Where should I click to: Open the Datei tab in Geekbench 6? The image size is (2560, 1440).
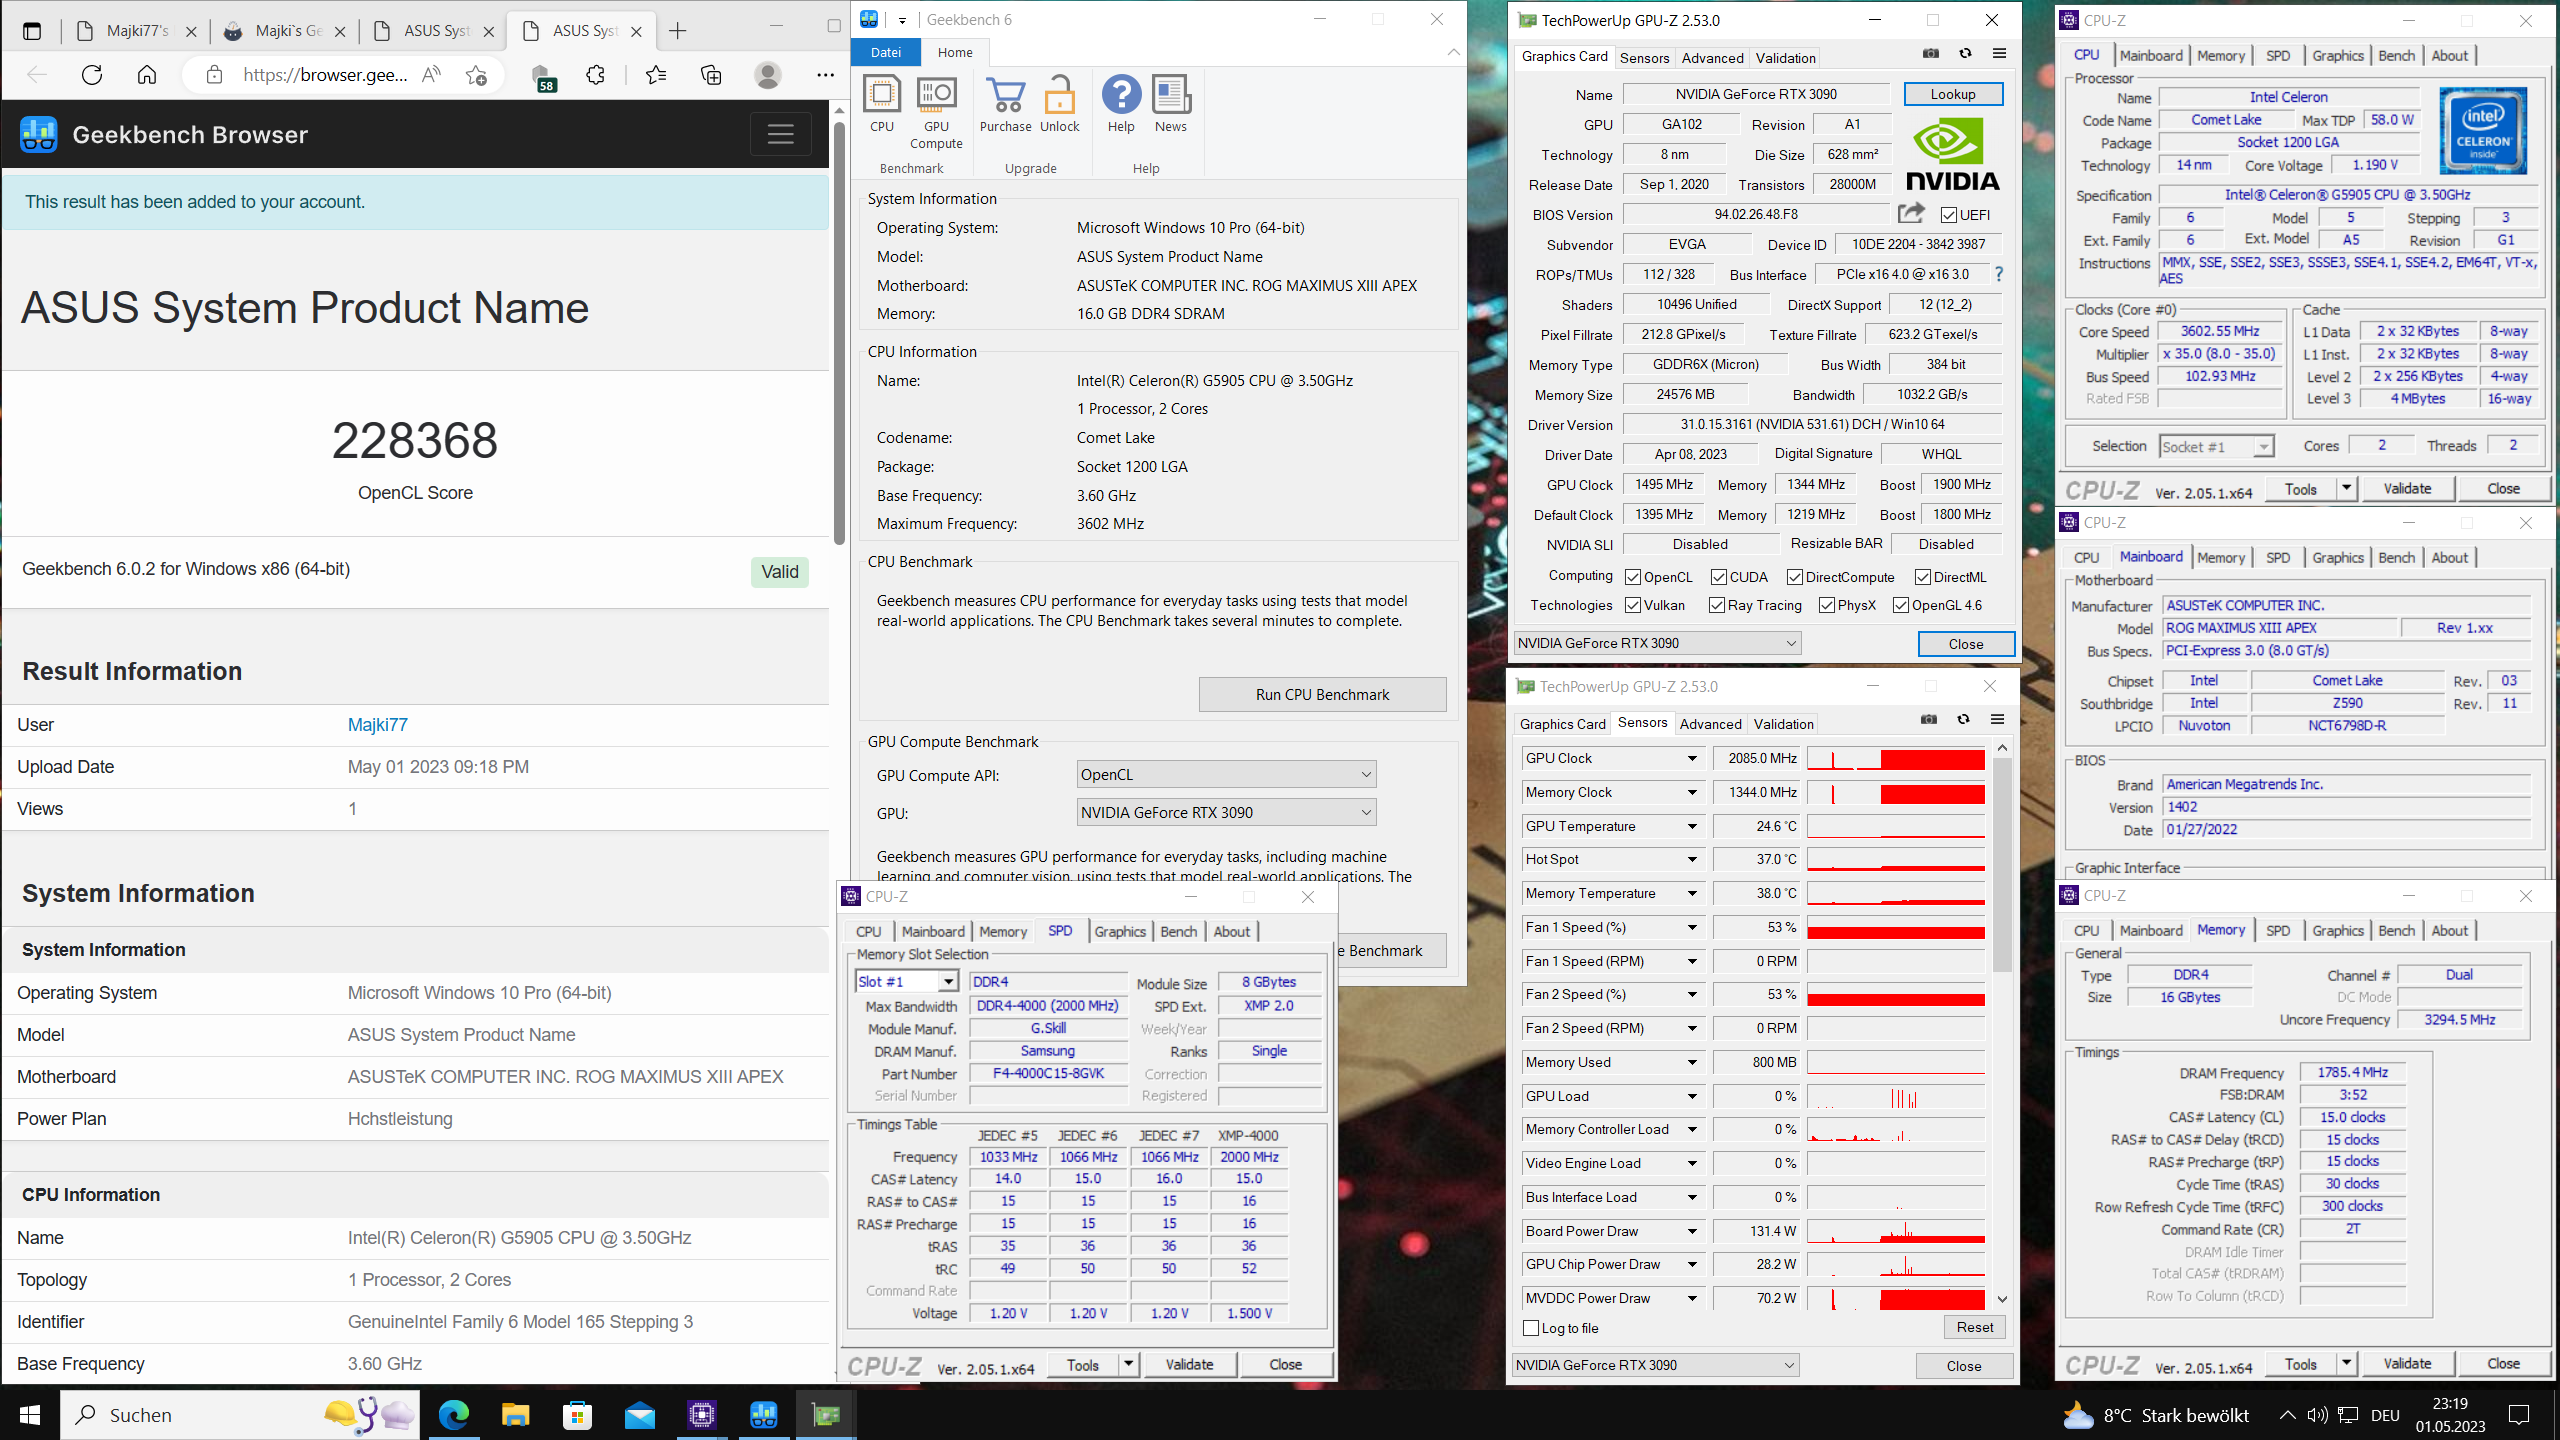tap(885, 52)
